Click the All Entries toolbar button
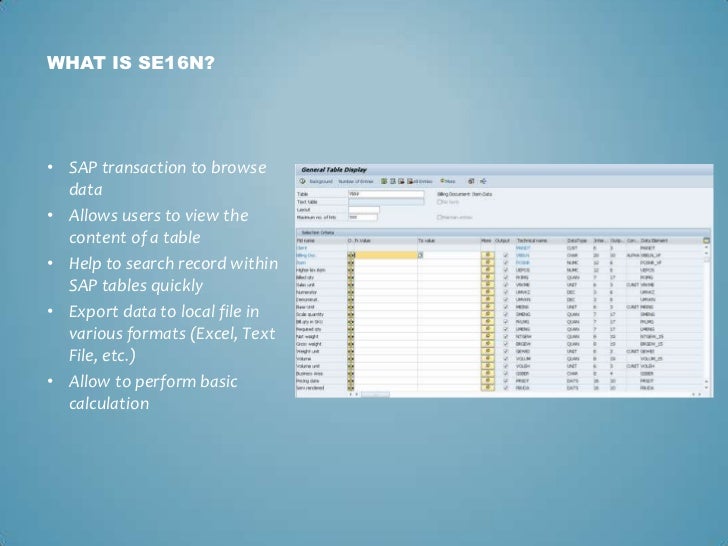The image size is (728, 546). pos(420,182)
